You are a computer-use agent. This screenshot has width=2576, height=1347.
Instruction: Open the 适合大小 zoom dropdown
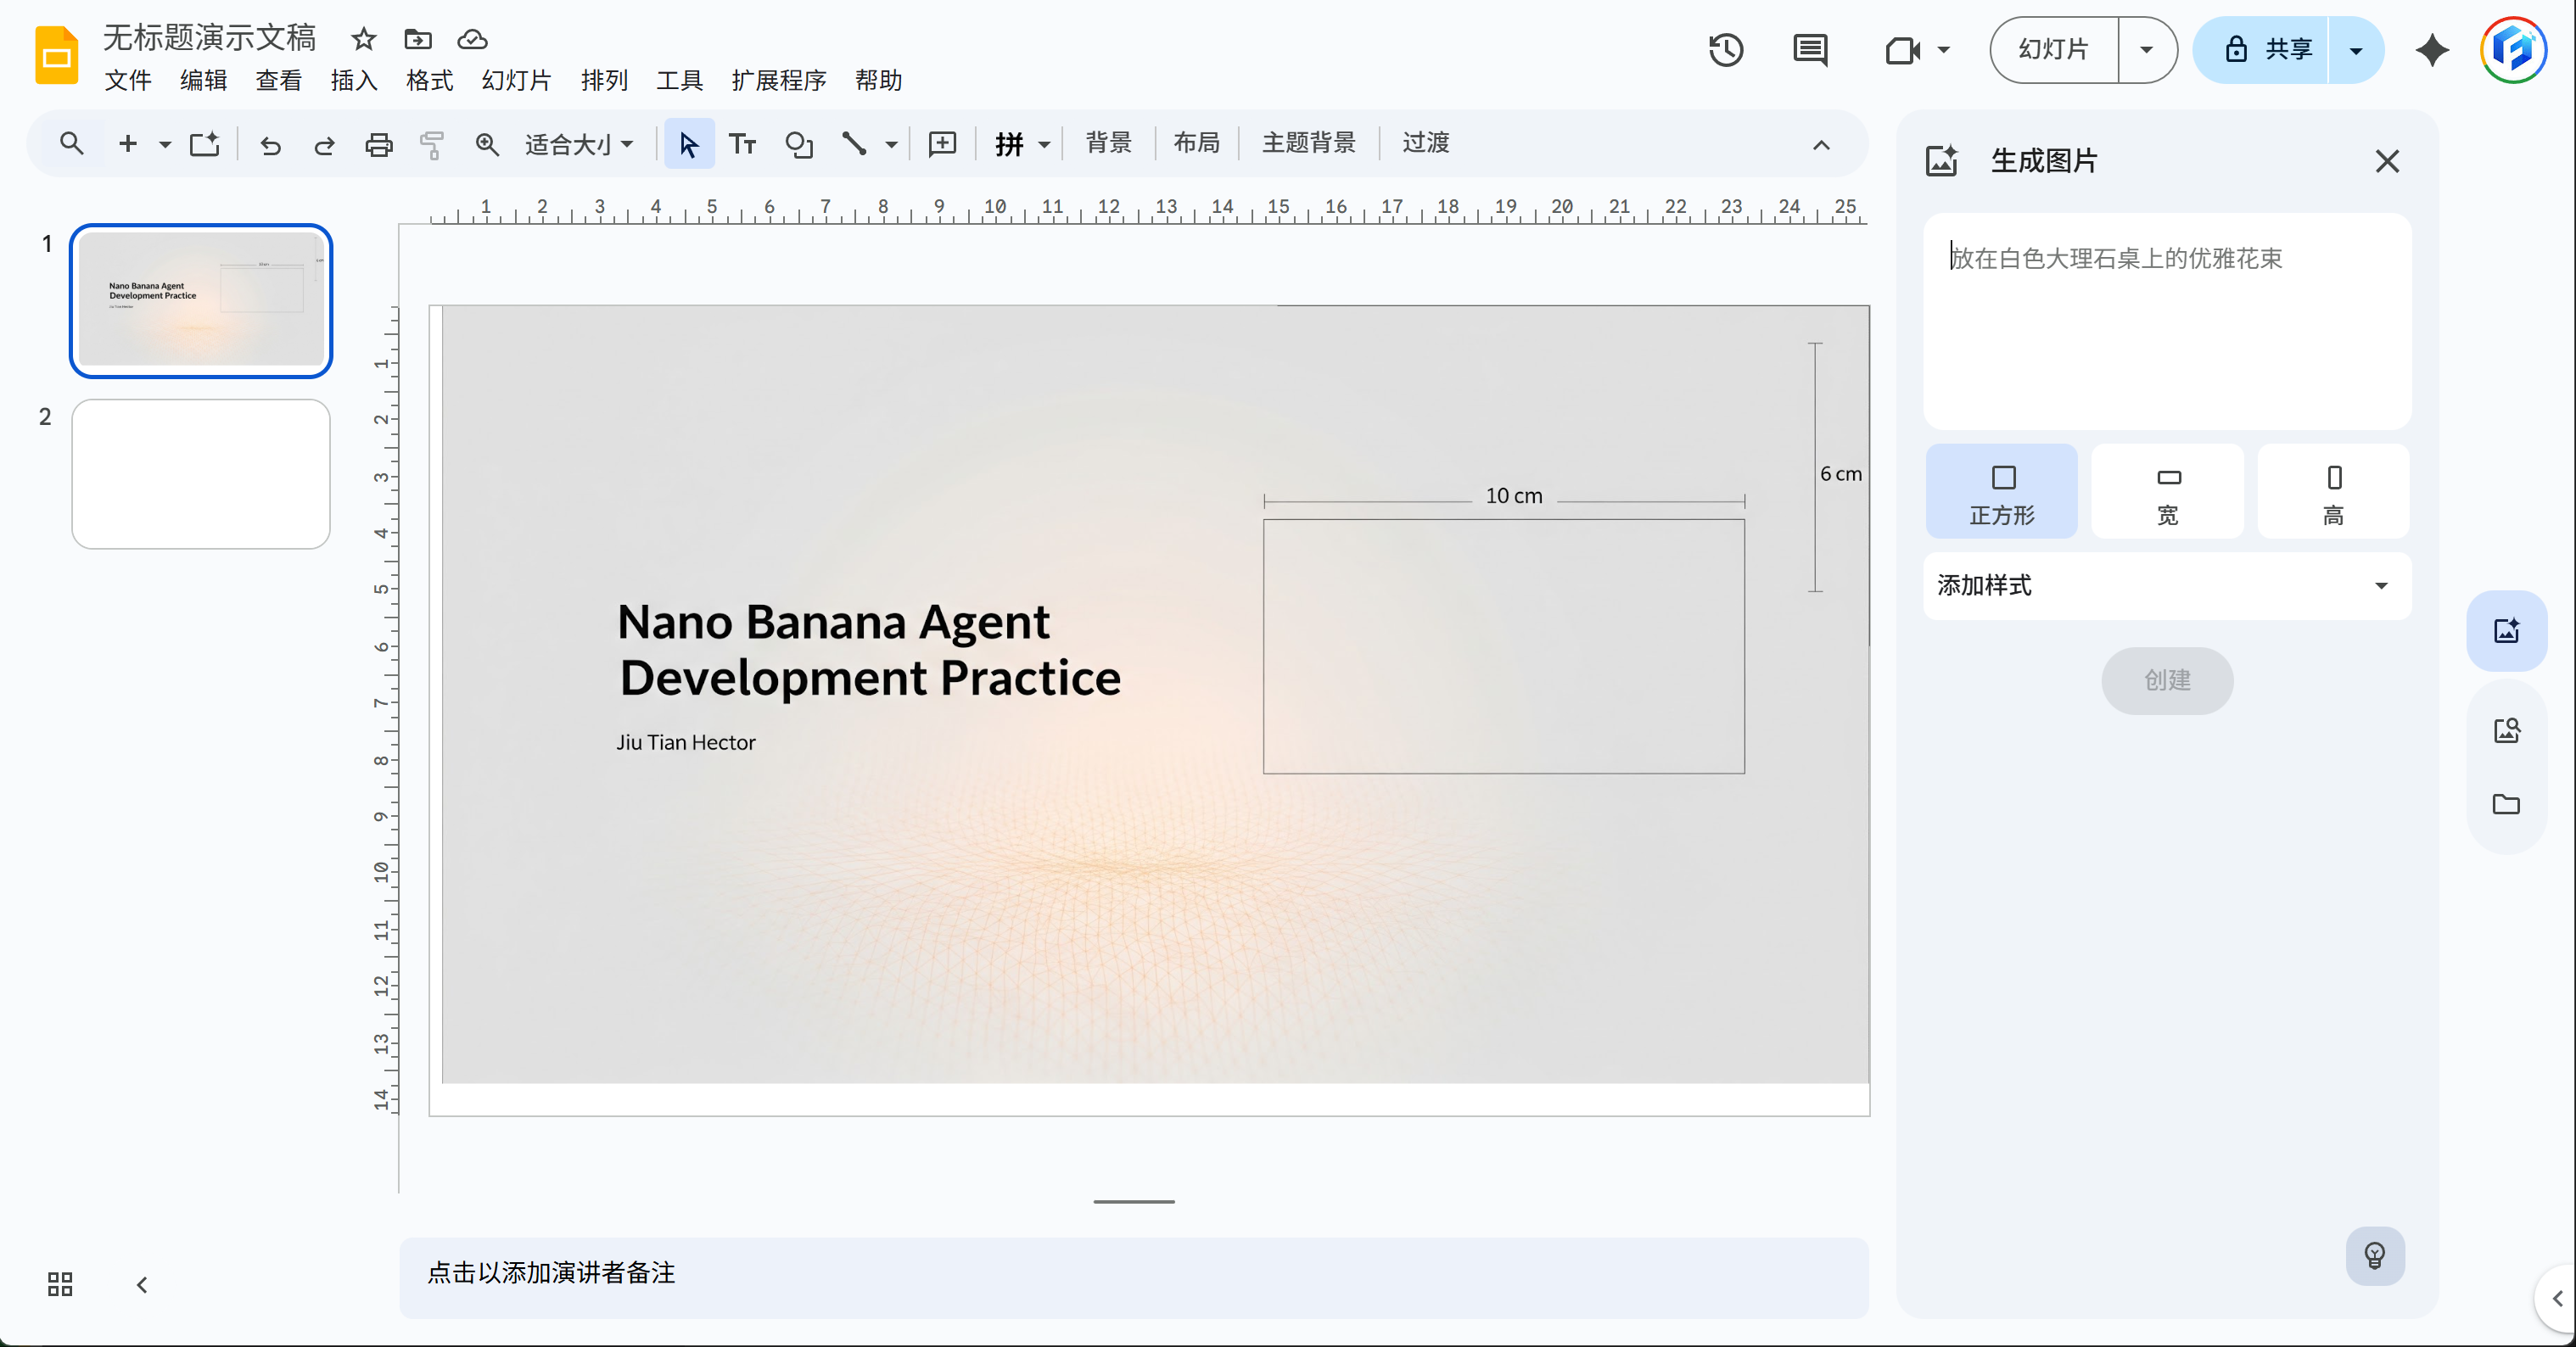579,144
